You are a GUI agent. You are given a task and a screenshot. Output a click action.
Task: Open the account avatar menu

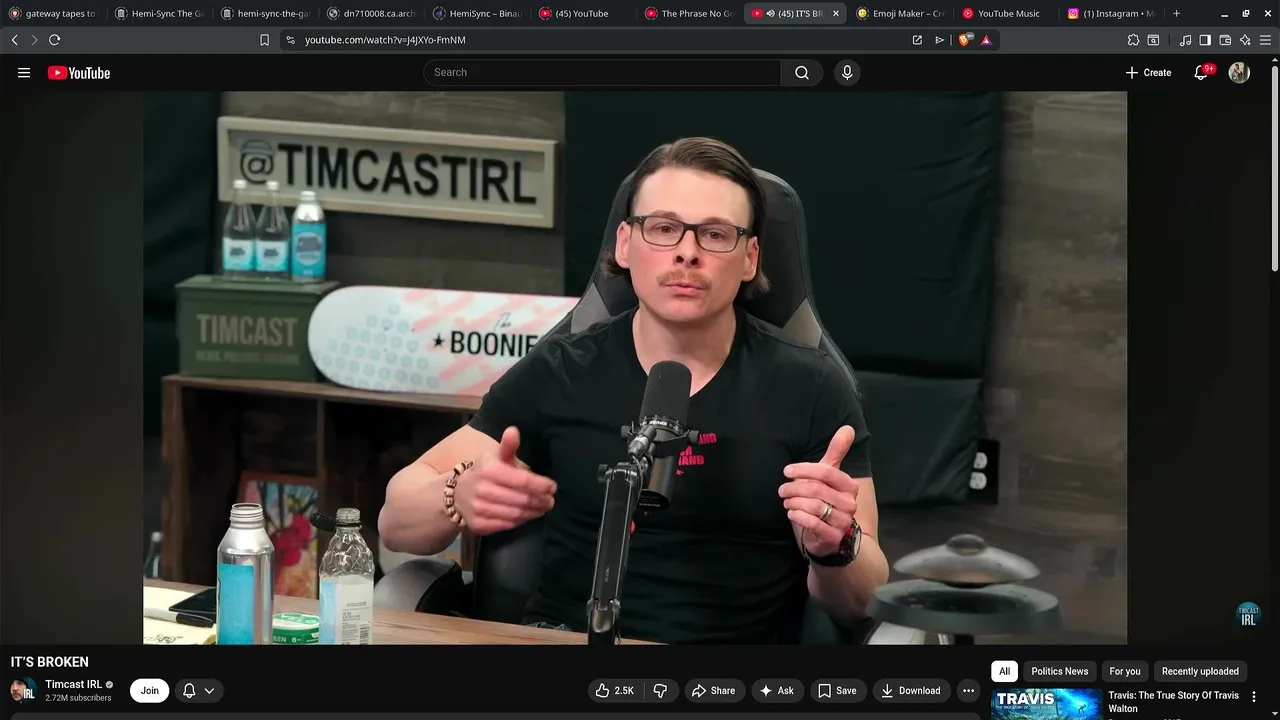tap(1239, 73)
